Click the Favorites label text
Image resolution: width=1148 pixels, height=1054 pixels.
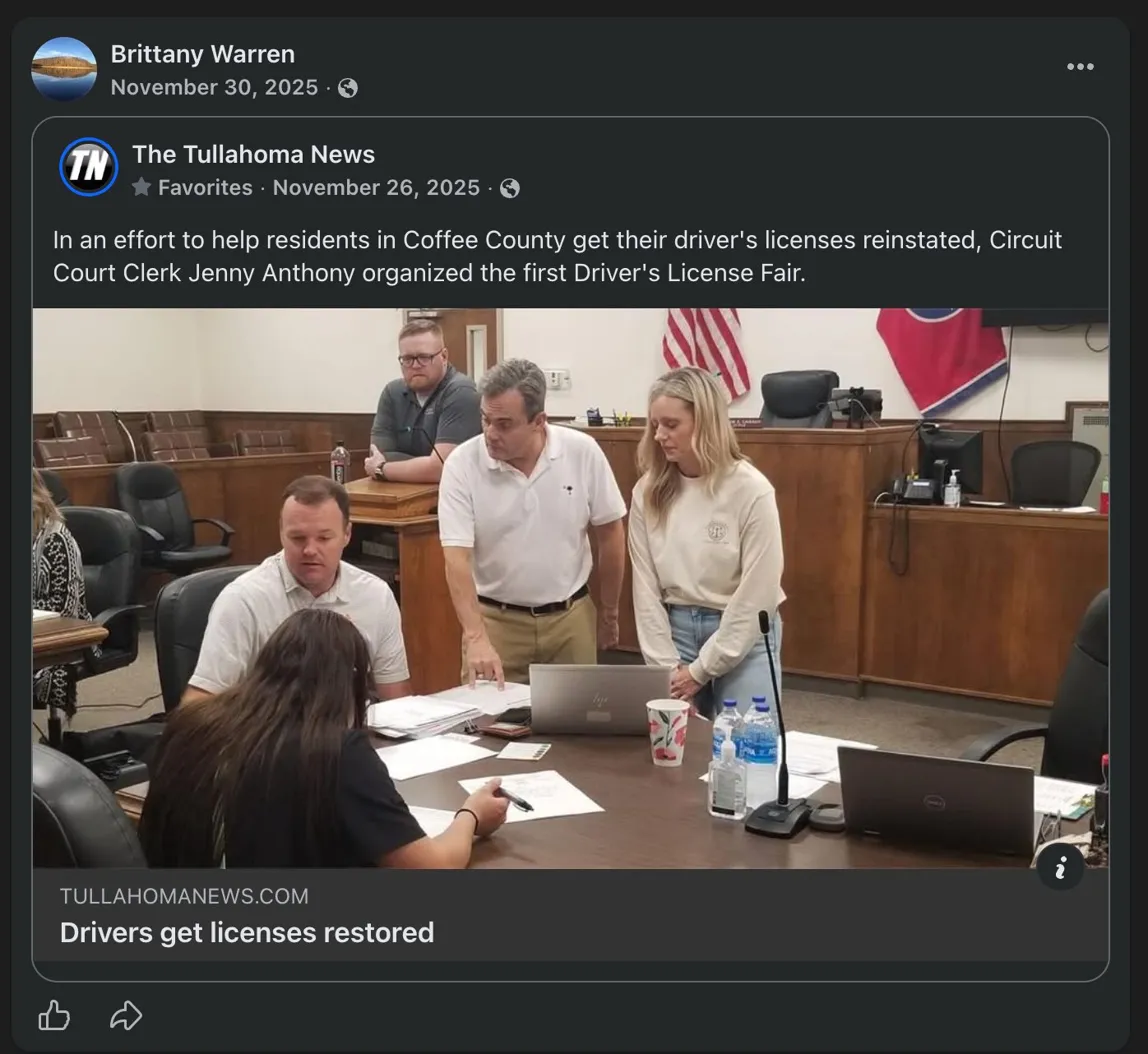coord(205,188)
